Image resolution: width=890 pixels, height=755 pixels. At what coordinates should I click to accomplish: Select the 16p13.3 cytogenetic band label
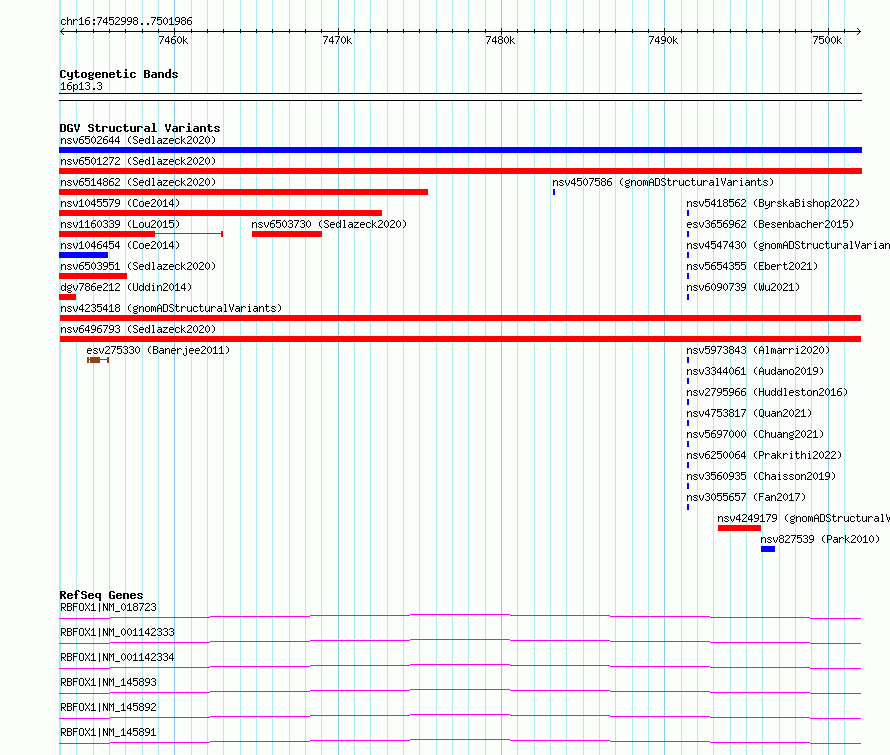(81, 86)
